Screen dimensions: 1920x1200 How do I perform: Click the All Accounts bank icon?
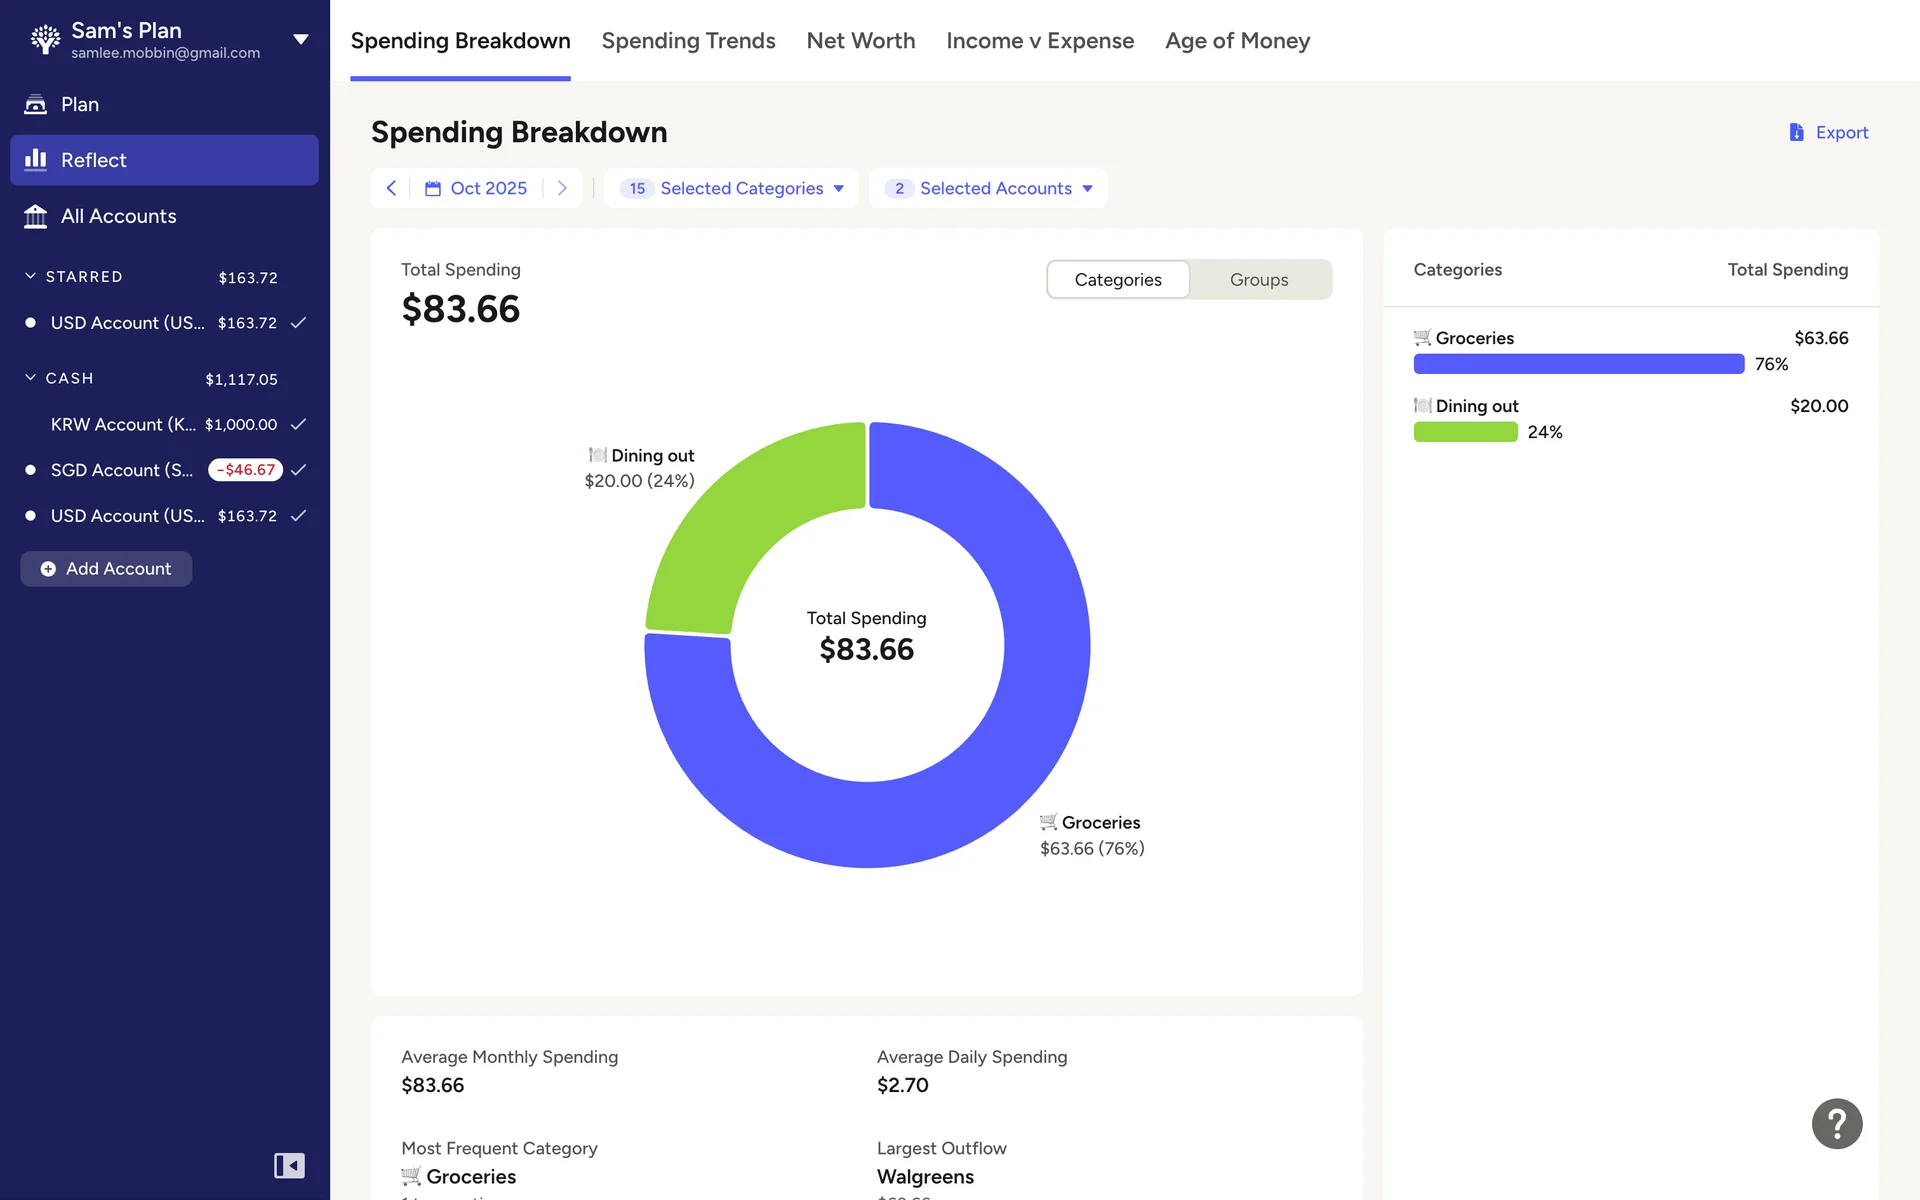36,216
